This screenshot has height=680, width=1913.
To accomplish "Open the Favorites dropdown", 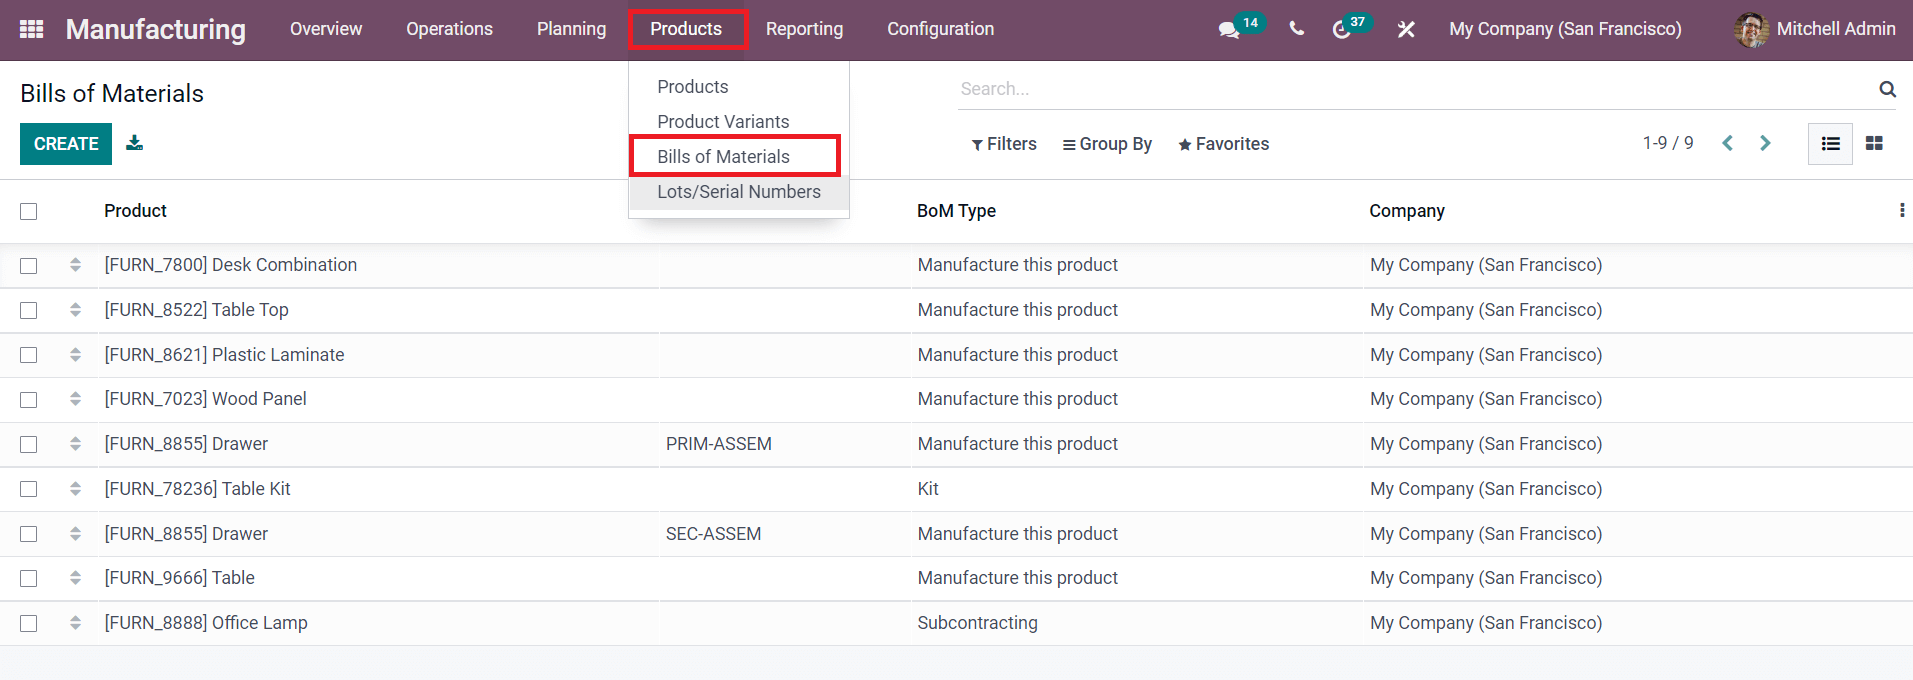I will point(1223,144).
